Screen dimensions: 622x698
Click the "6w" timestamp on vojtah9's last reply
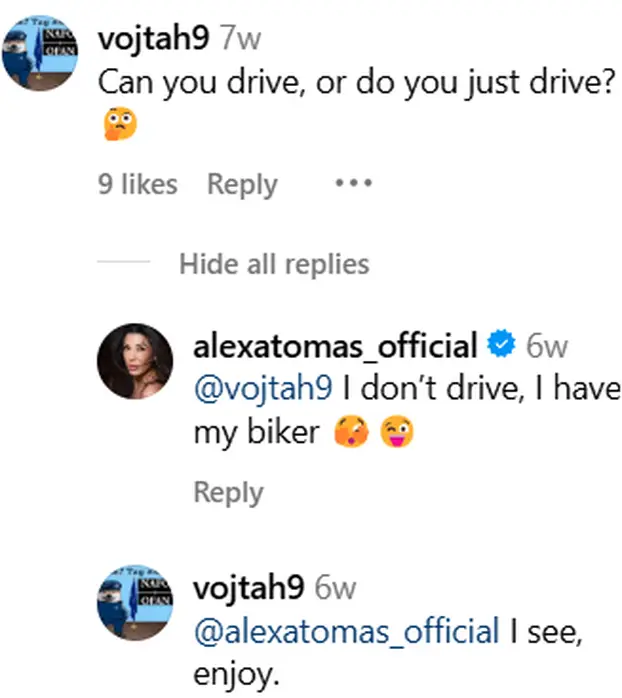(335, 588)
